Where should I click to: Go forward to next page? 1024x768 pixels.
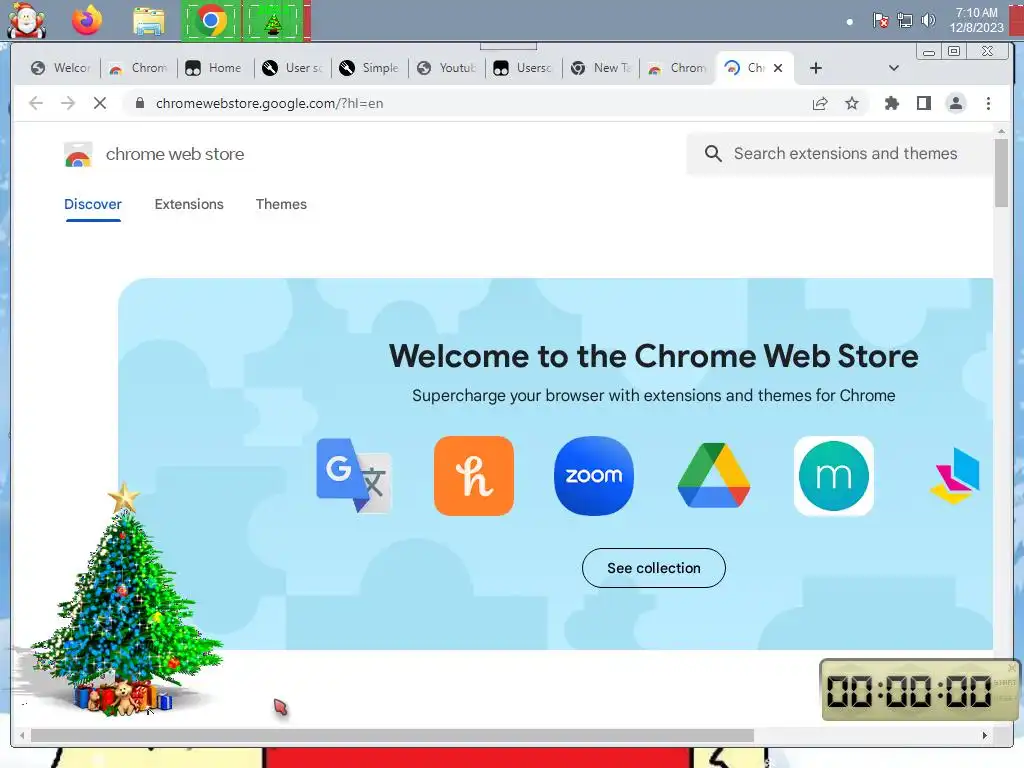point(68,103)
